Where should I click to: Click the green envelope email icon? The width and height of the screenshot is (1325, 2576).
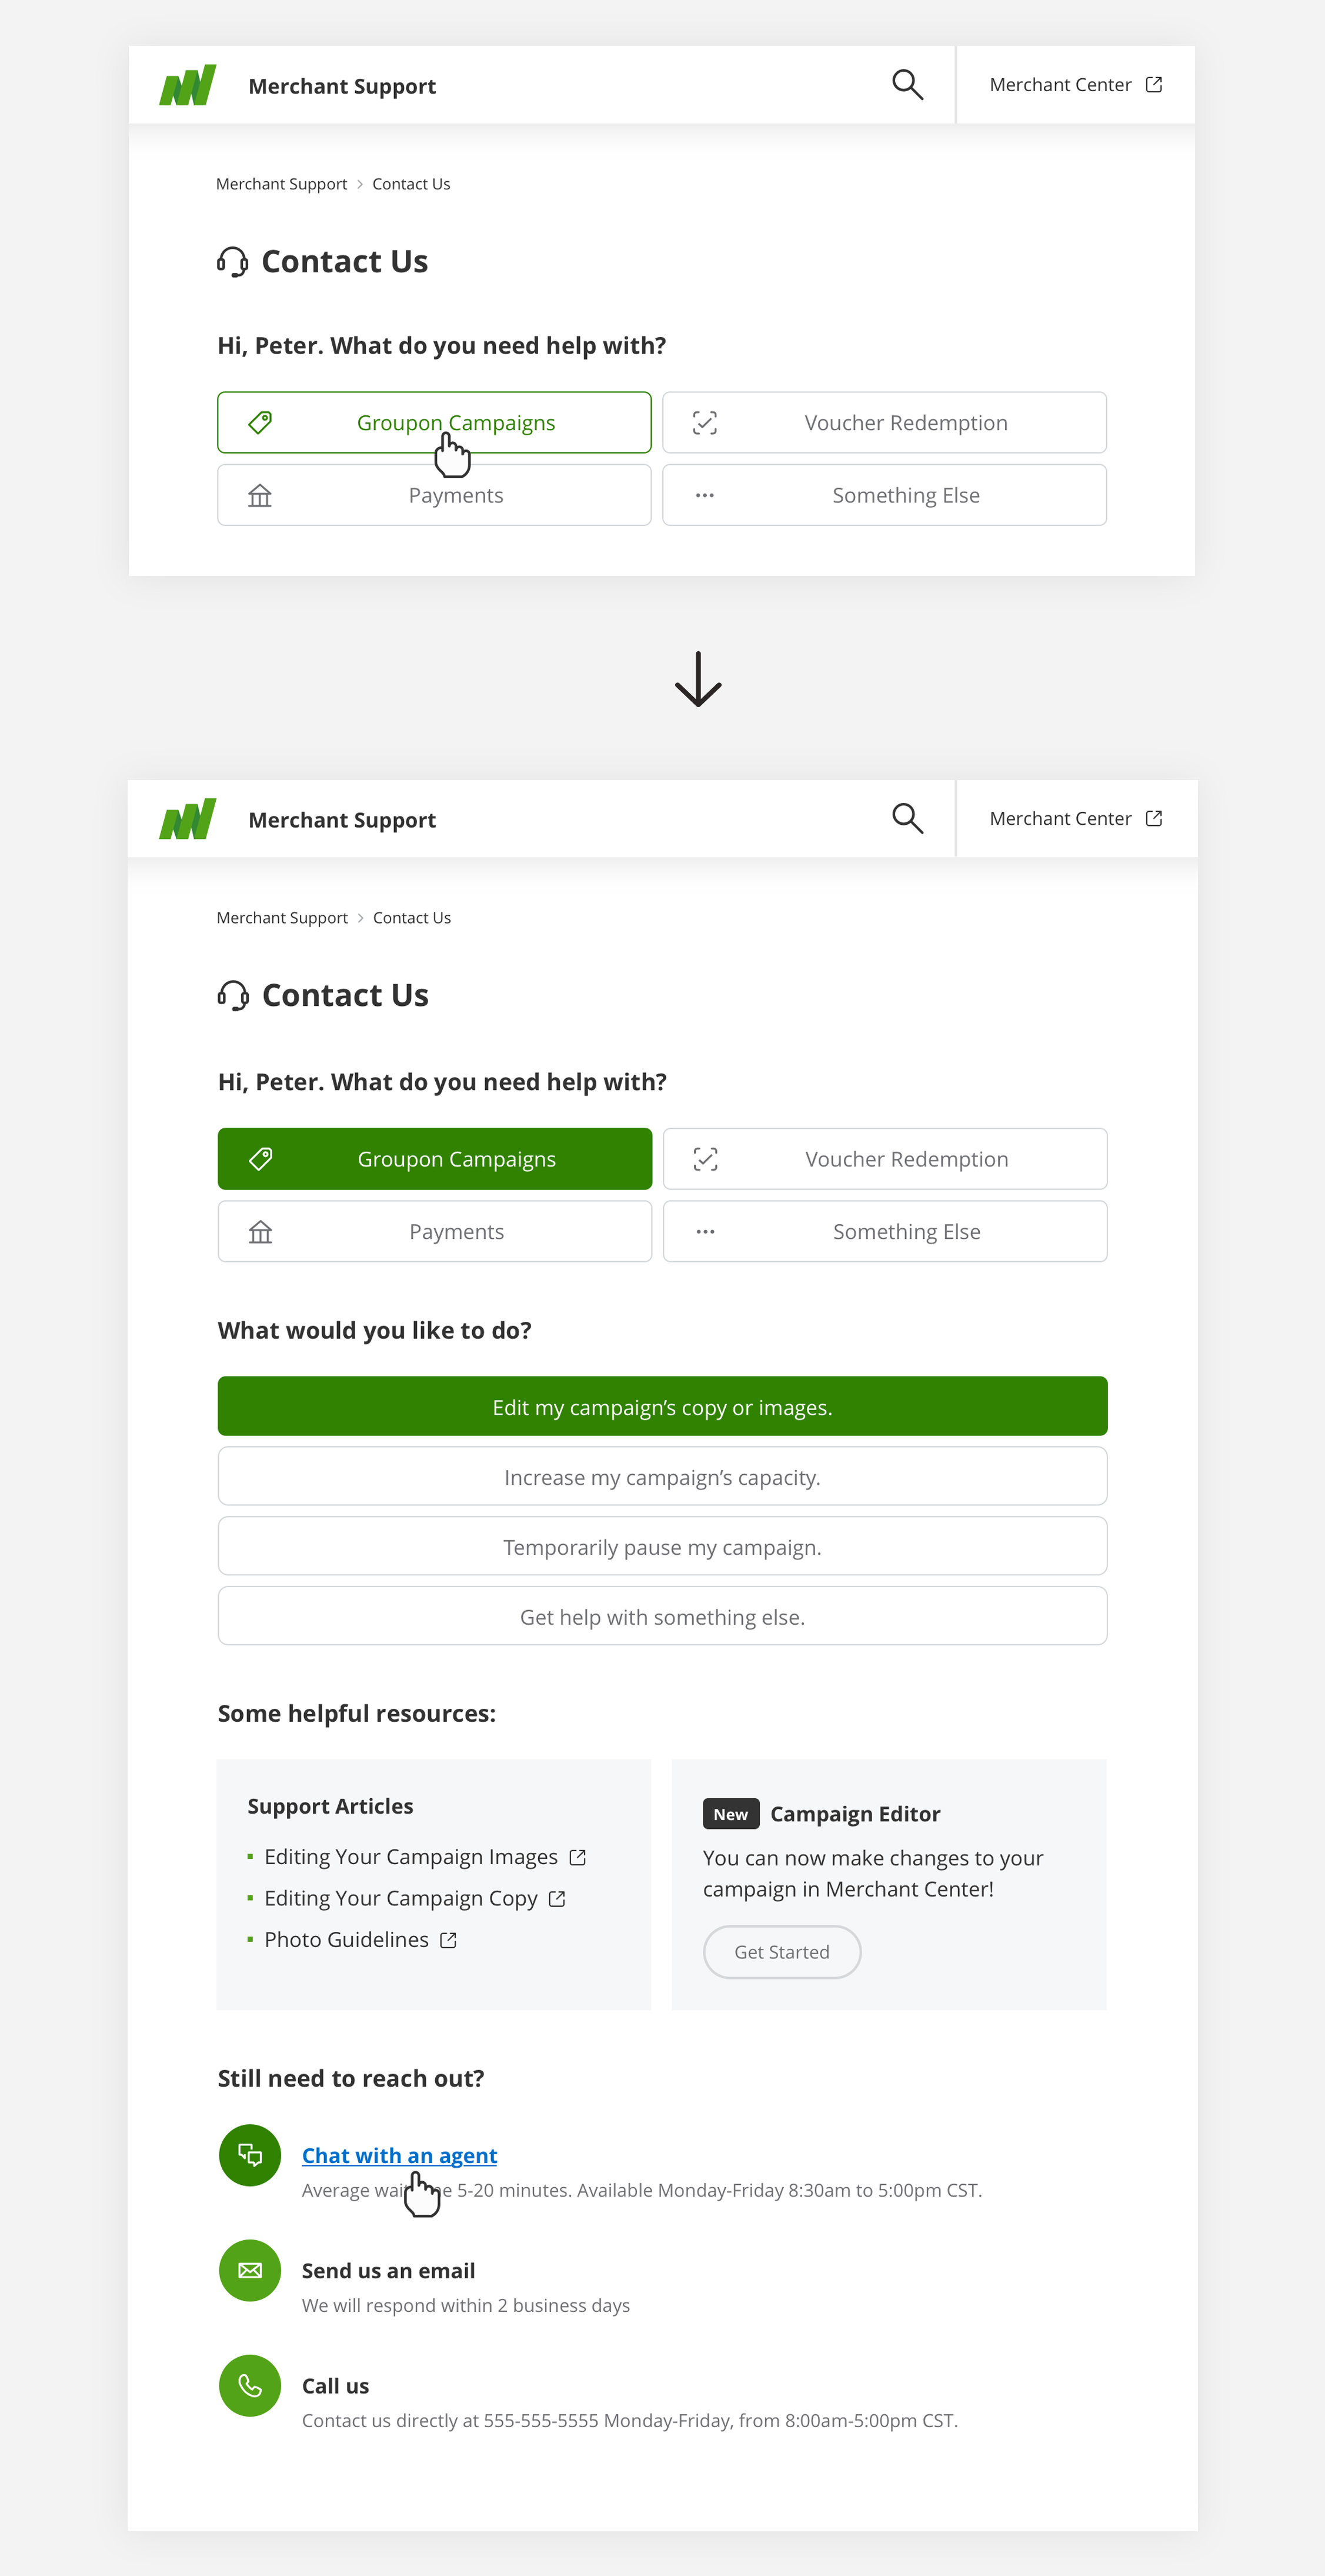(x=249, y=2270)
